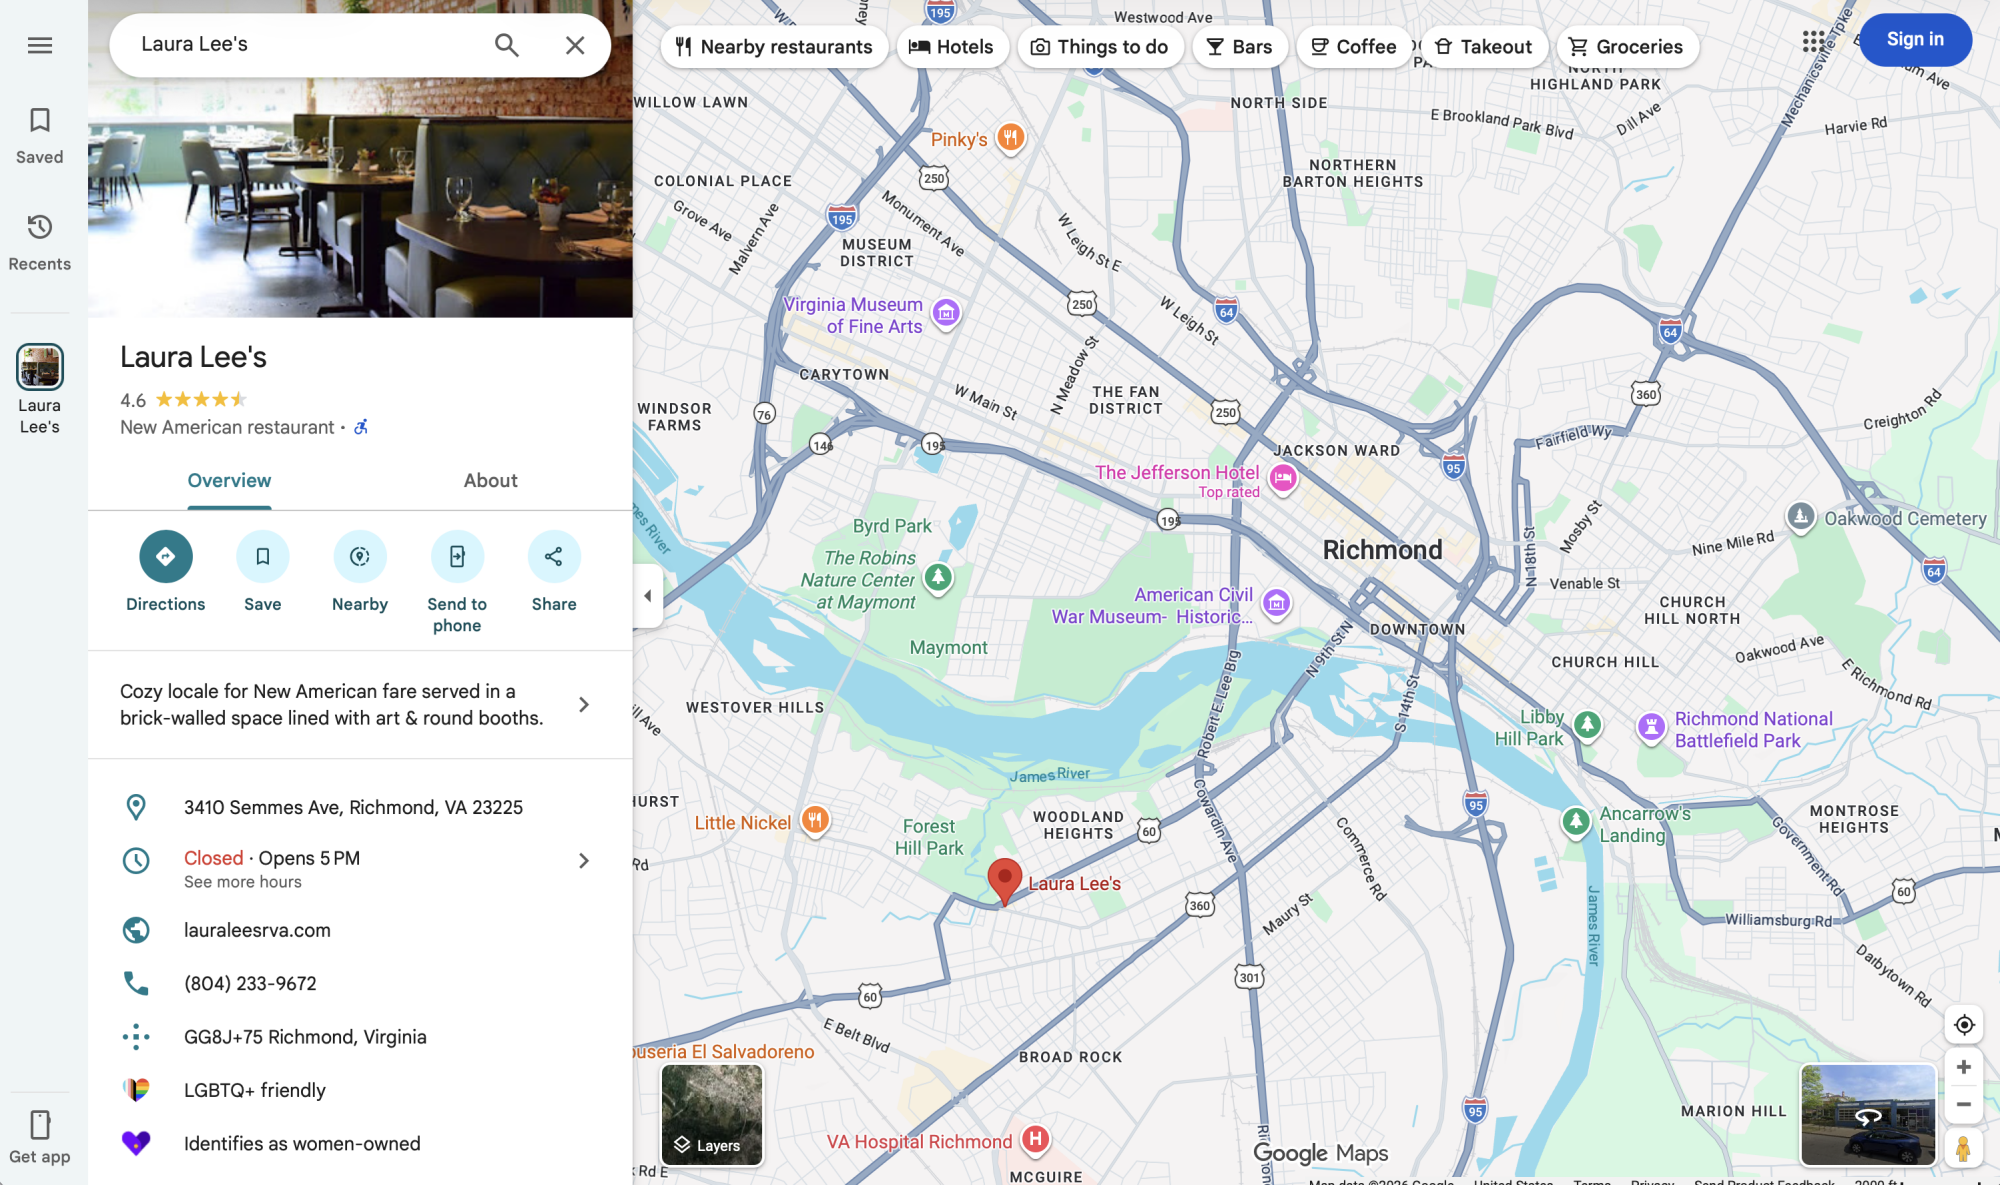Click the red Laura Lee's pin
The height and width of the screenshot is (1185, 2000).
point(1005,882)
